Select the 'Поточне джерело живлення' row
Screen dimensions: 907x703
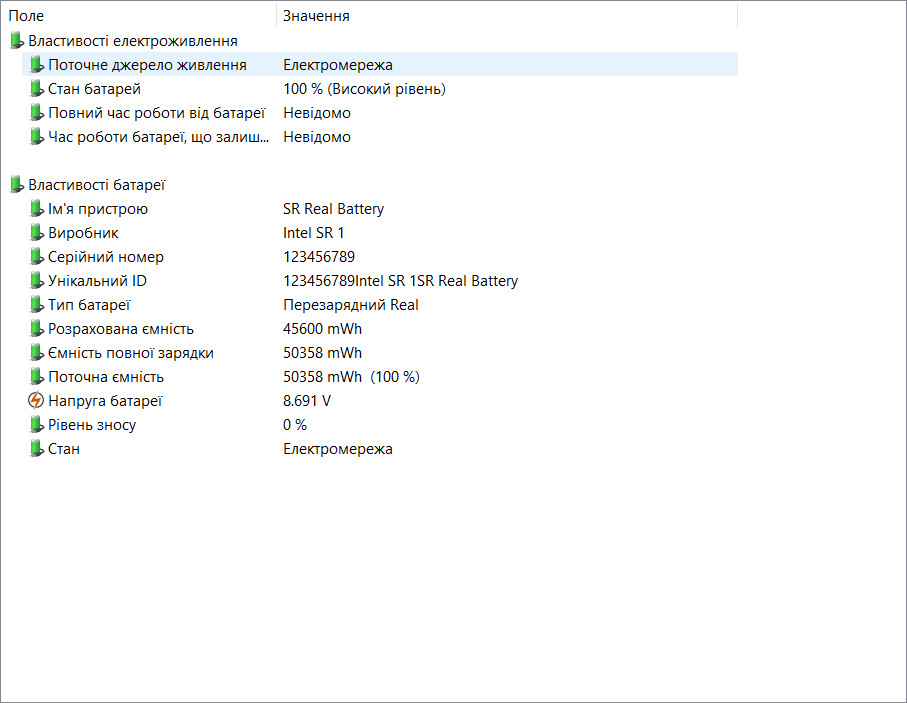point(379,64)
